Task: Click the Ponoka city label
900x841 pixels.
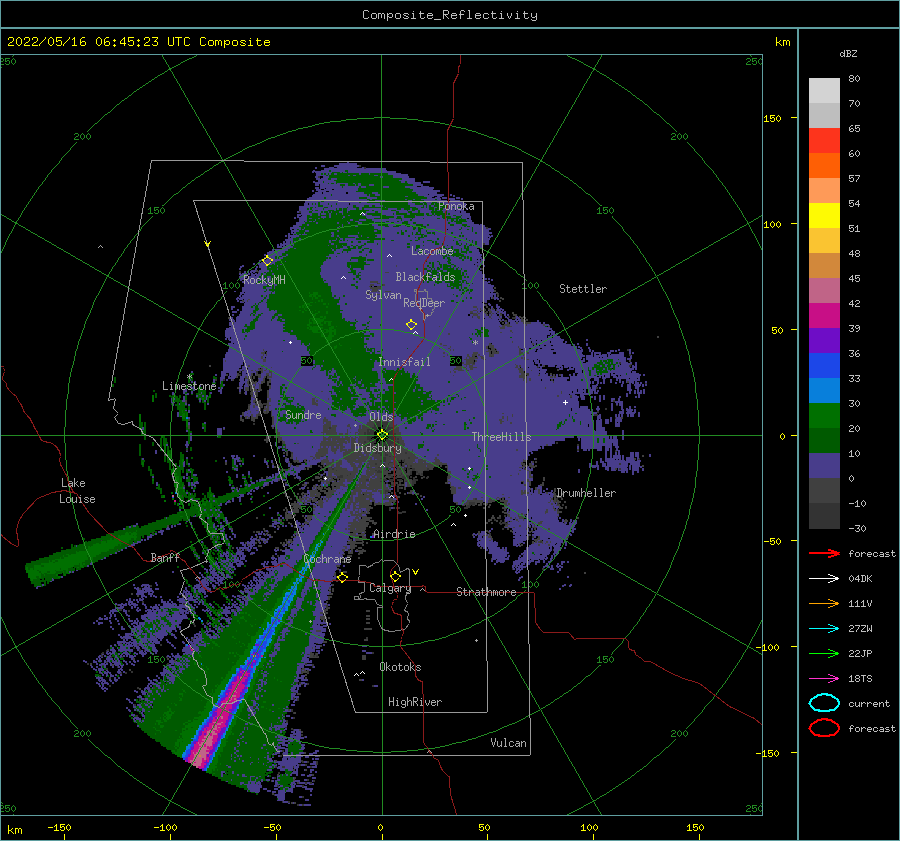Action: (x=456, y=206)
